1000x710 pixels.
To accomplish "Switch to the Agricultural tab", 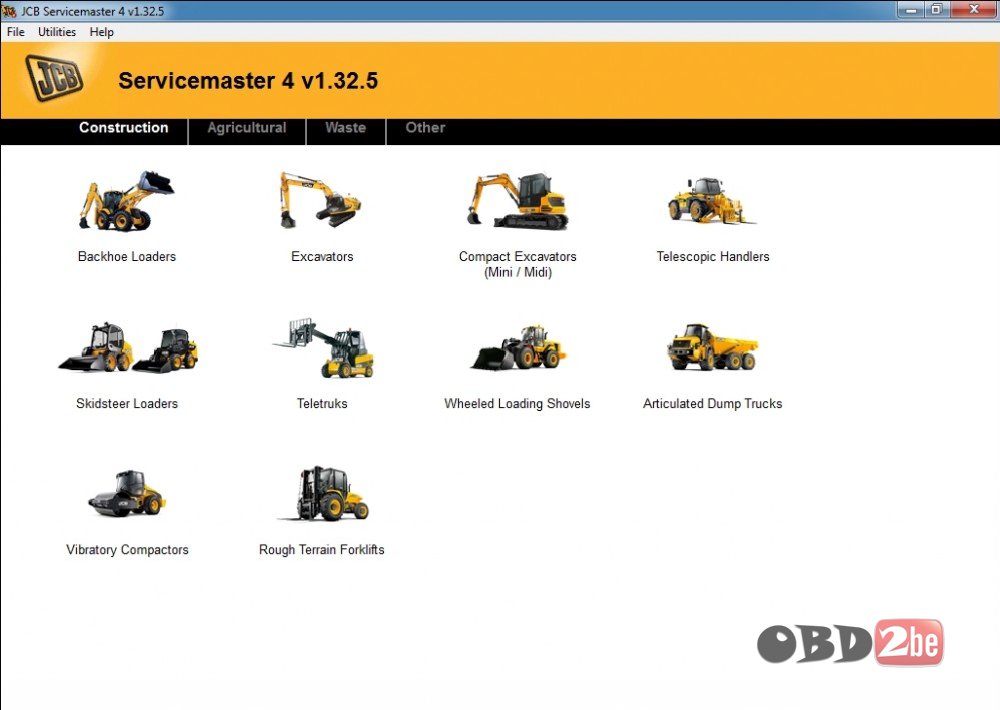I will tap(247, 128).
